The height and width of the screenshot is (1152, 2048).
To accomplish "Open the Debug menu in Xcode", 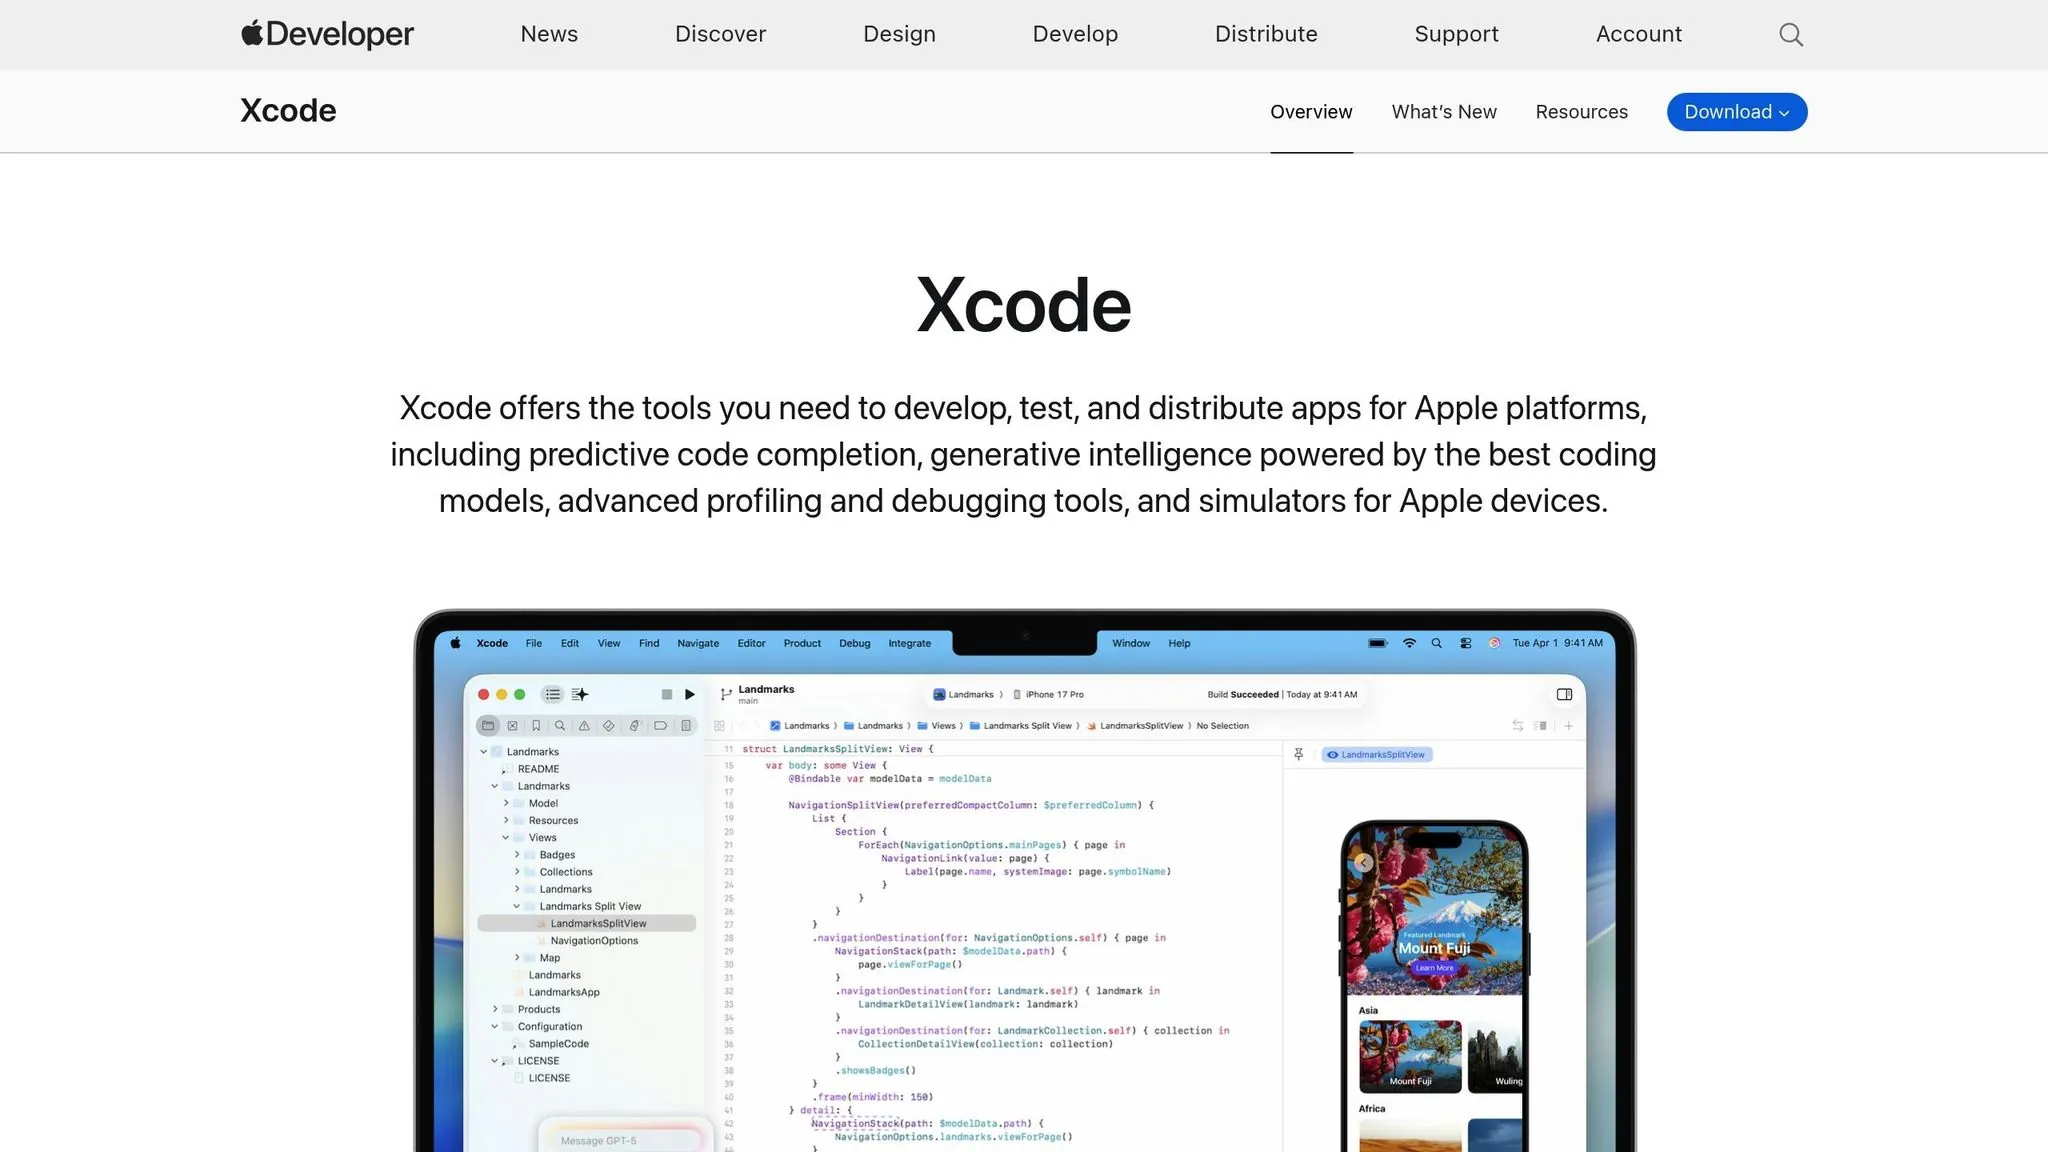I will [854, 643].
